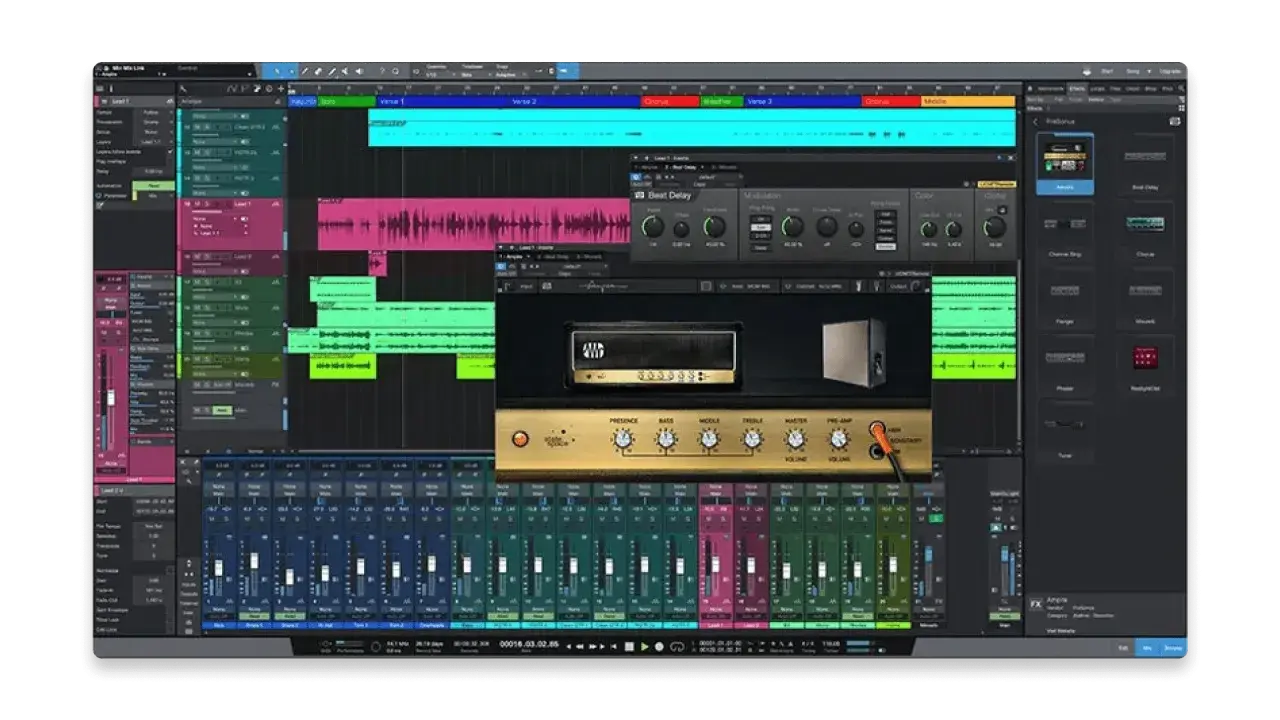Click the Rewind button in the transport

582,647
